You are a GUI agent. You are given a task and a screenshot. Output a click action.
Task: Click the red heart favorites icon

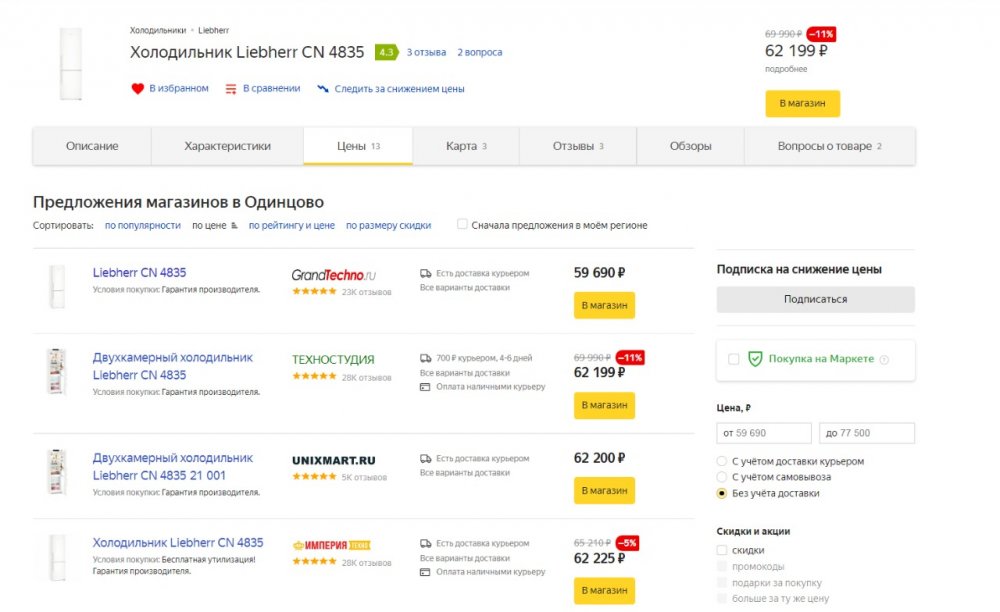[x=138, y=89]
